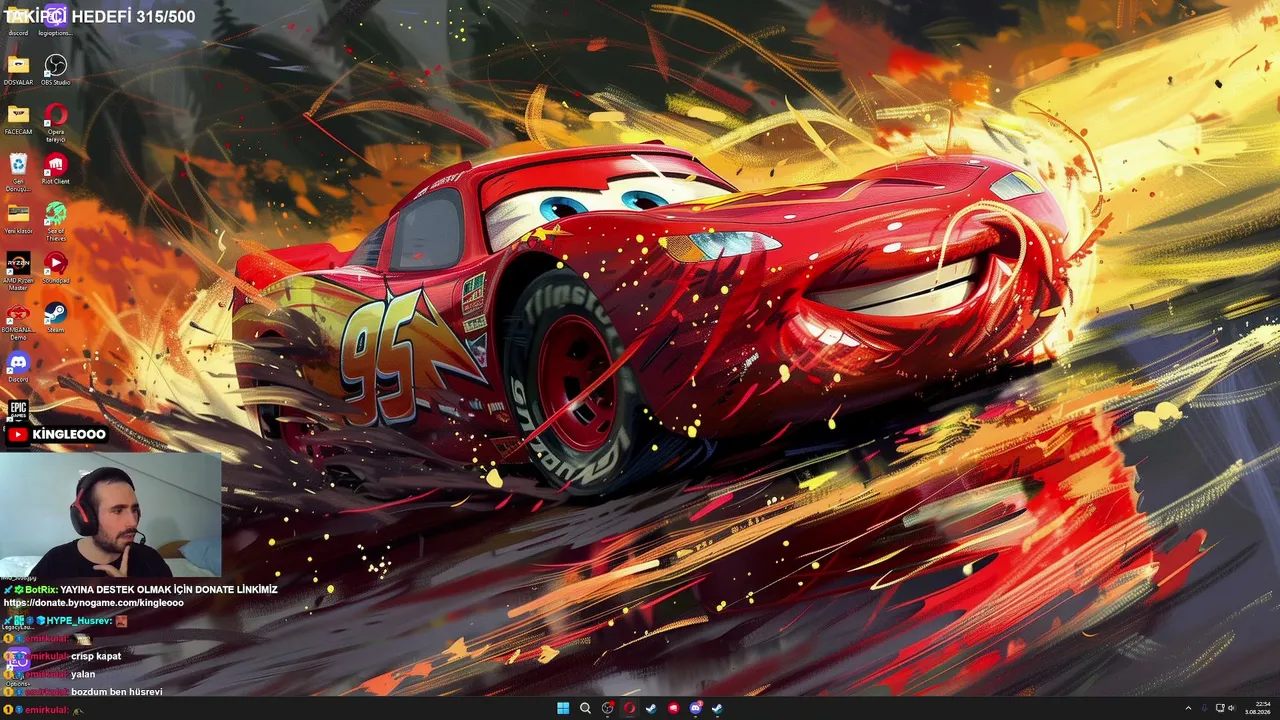Click the donate.bynogame.com/kingleooo link text

tap(94, 603)
